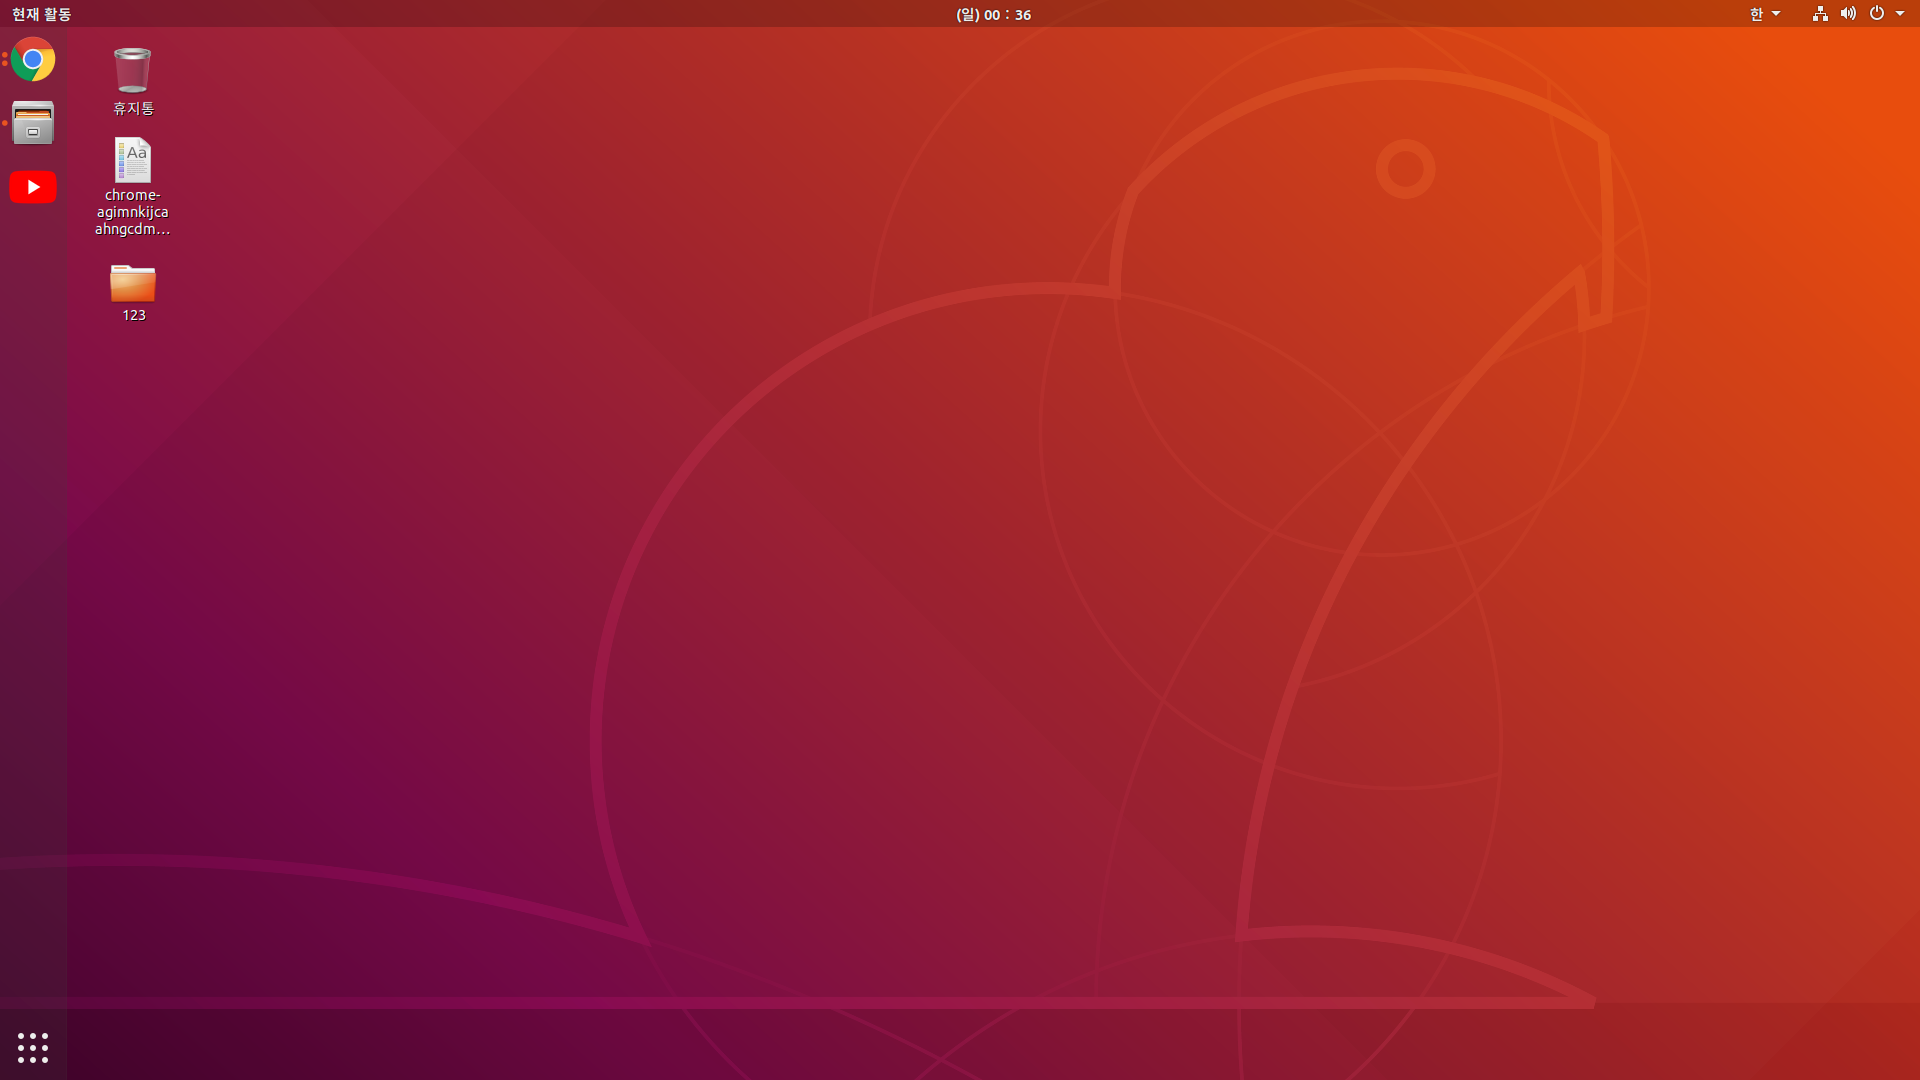
Task: Select the chrome-agimnkijca desktop file icon
Action: click(x=132, y=160)
